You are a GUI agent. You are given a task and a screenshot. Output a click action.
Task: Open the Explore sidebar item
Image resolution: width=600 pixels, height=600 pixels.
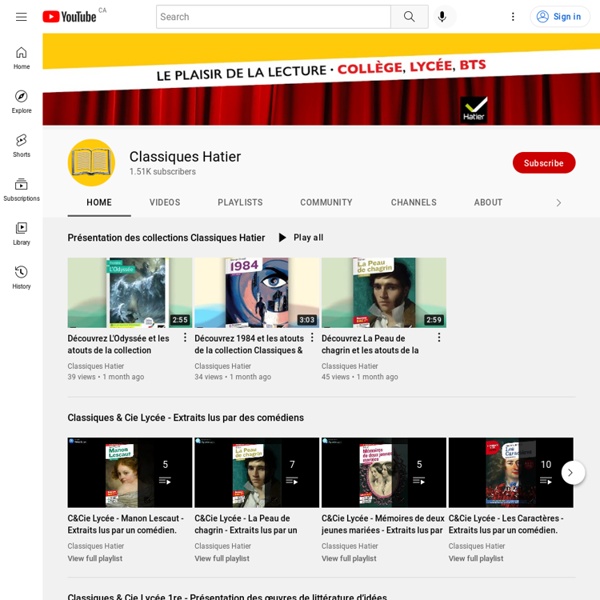[x=21, y=102]
